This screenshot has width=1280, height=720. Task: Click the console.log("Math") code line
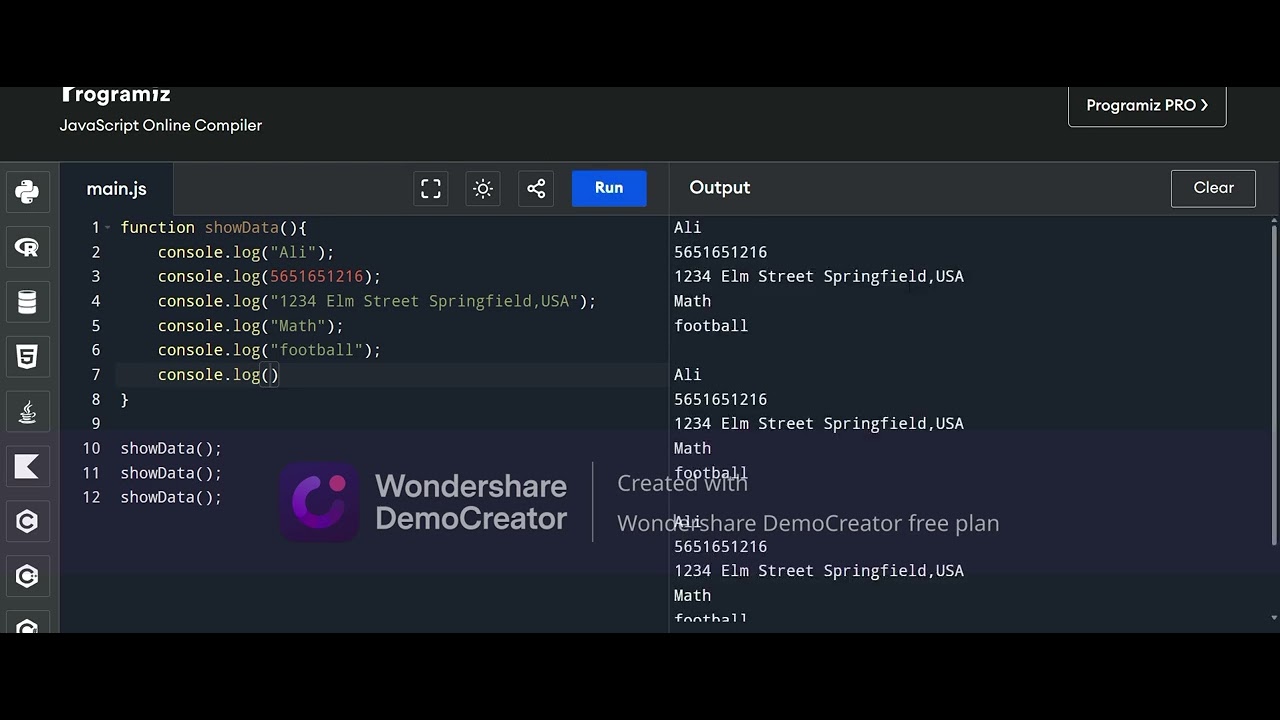pyautogui.click(x=250, y=326)
